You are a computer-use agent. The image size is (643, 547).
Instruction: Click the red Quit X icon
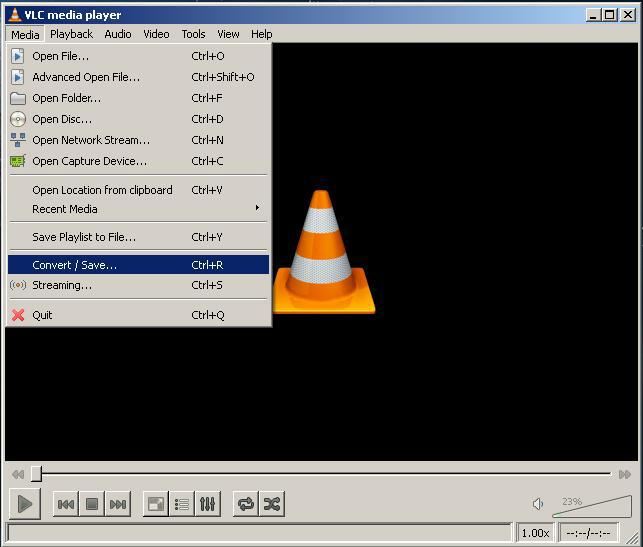click(x=18, y=315)
